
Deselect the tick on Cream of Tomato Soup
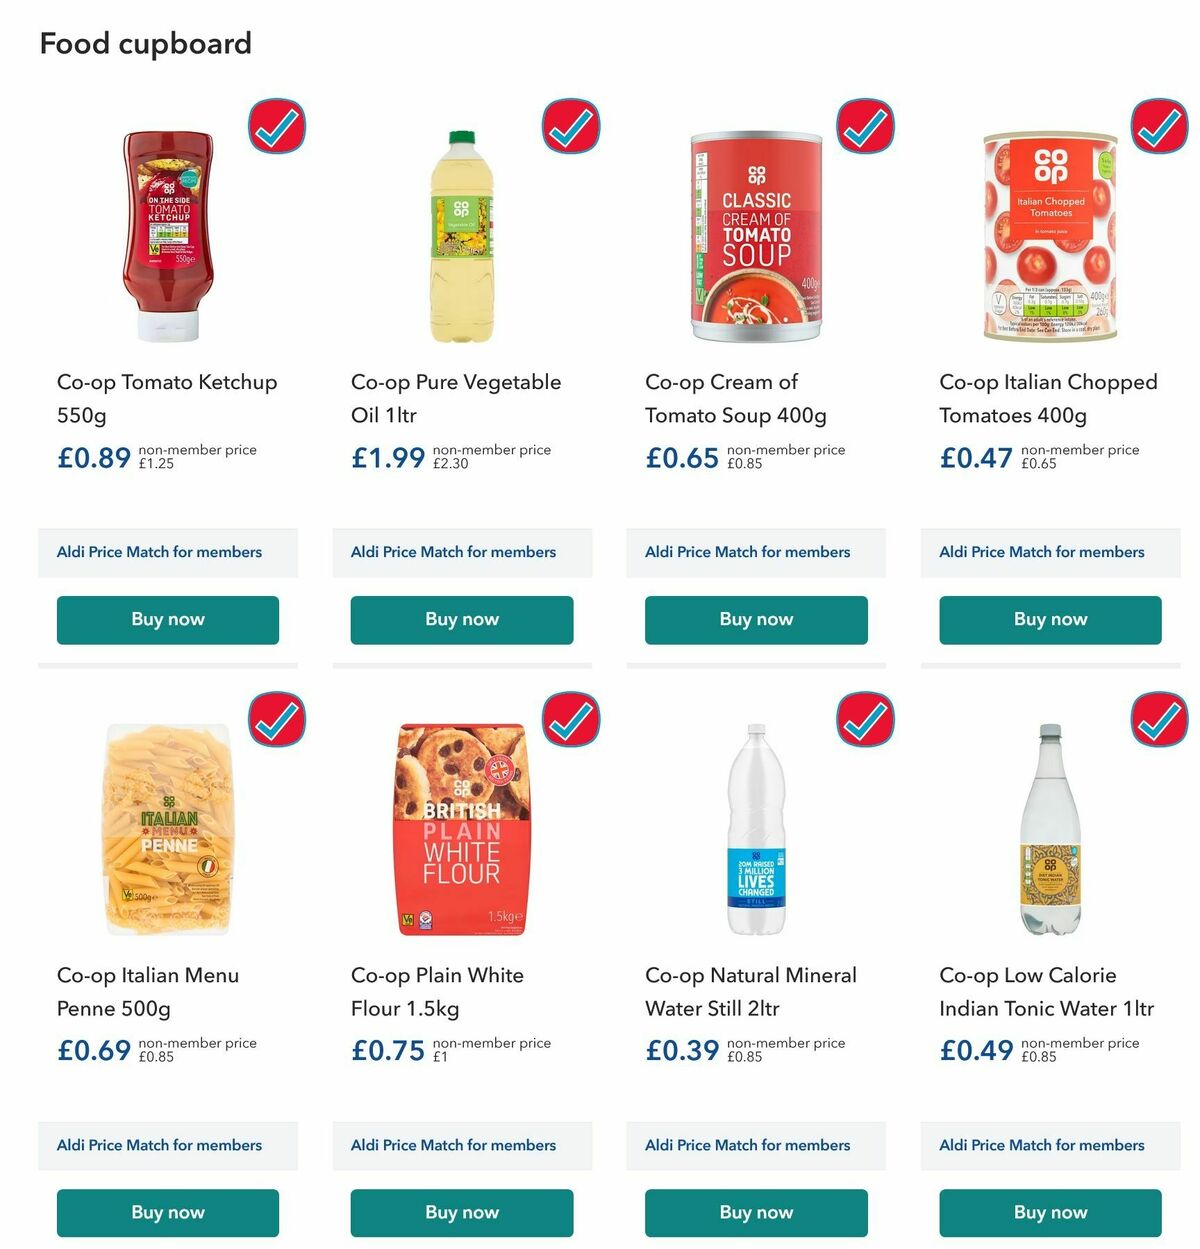(863, 126)
